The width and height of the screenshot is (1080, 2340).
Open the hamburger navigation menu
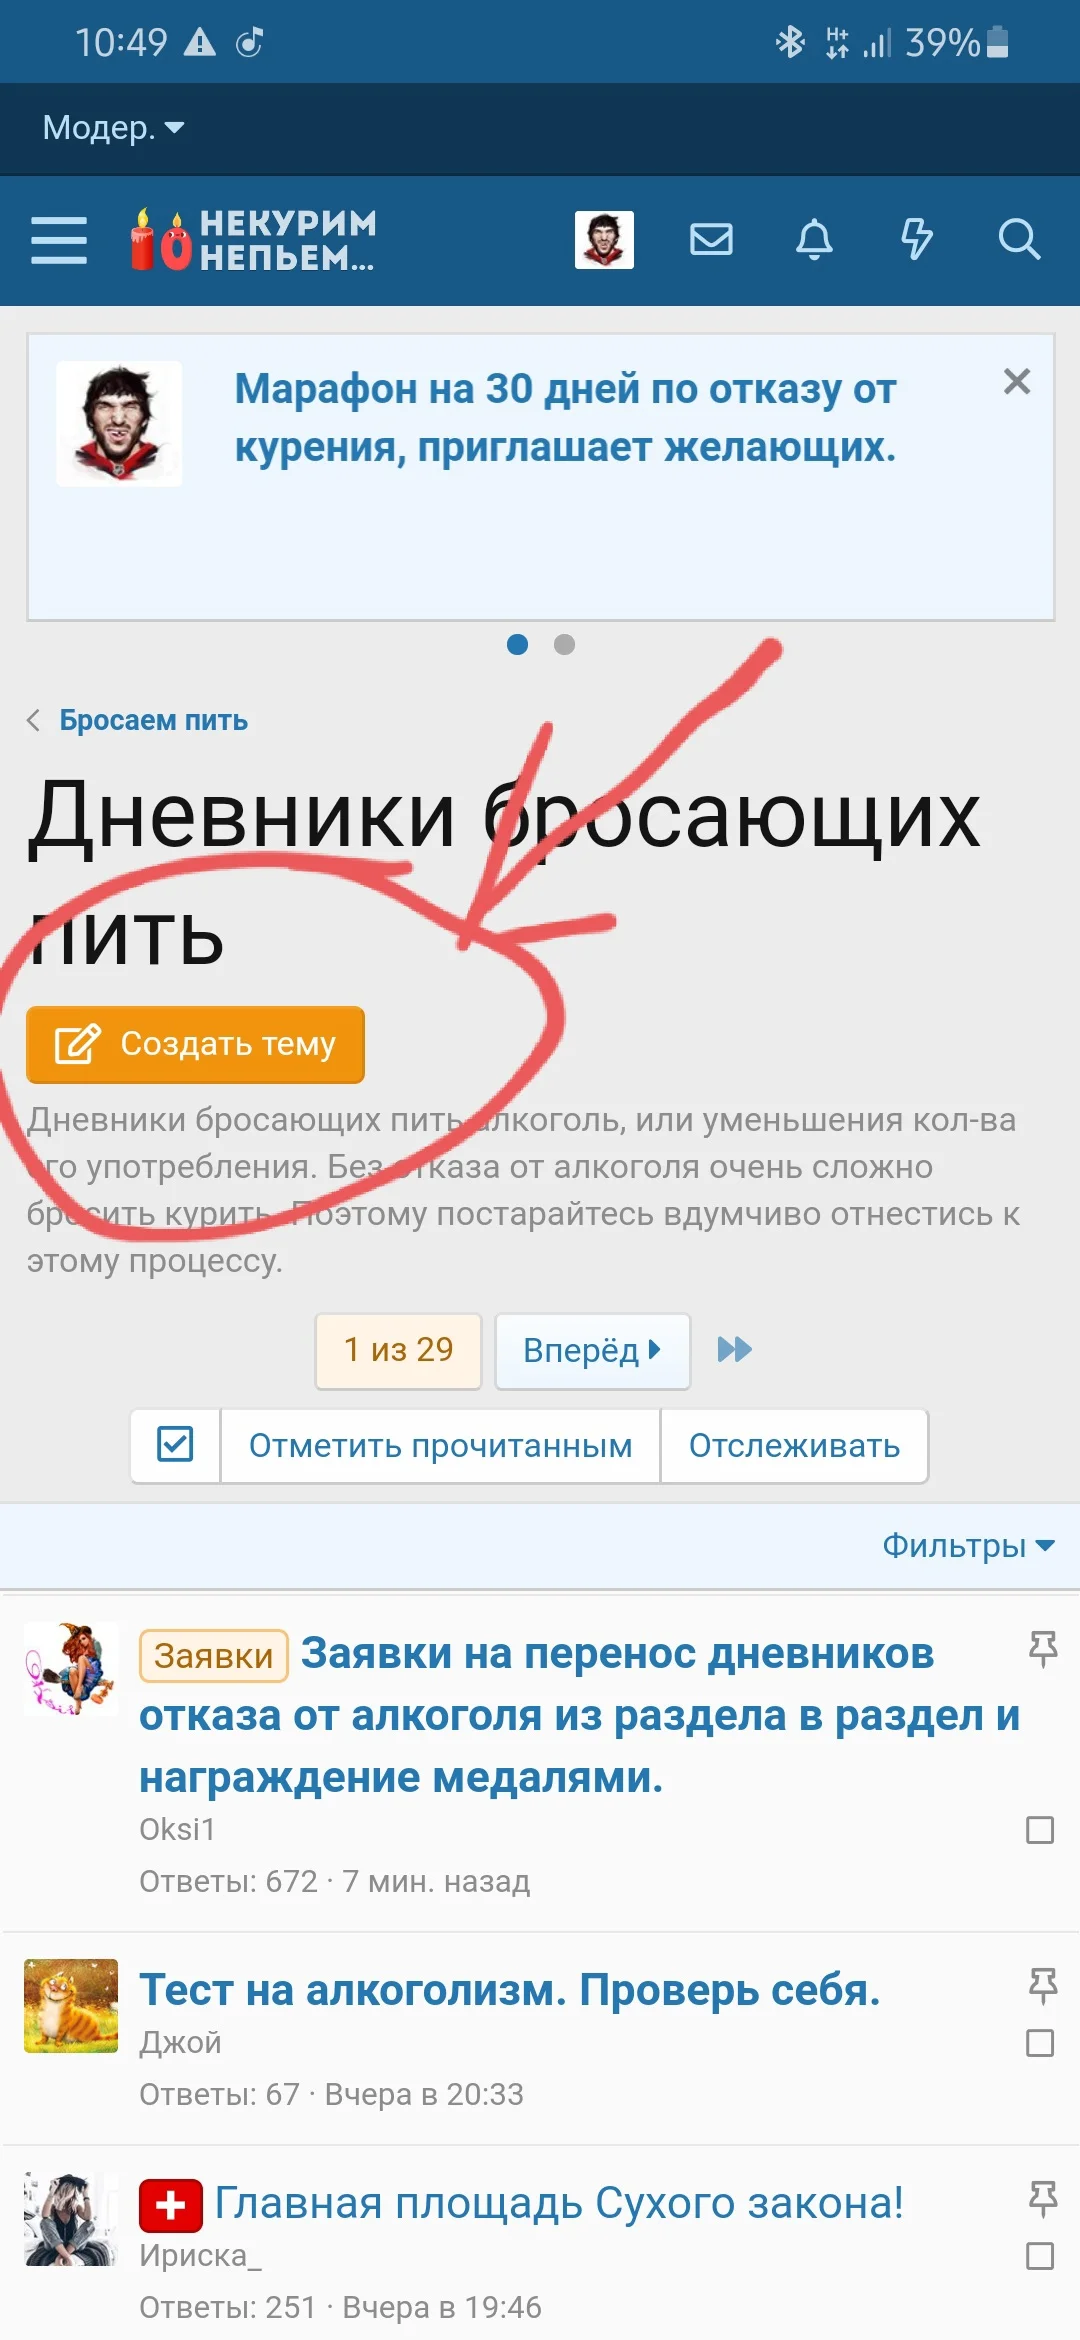pyautogui.click(x=59, y=240)
